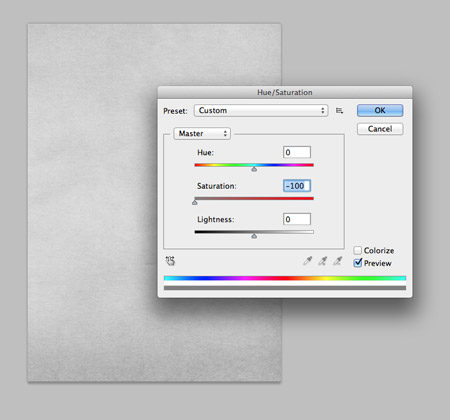Open the Master channel dropdown
Screen dimensions: 450x420
tap(202, 134)
